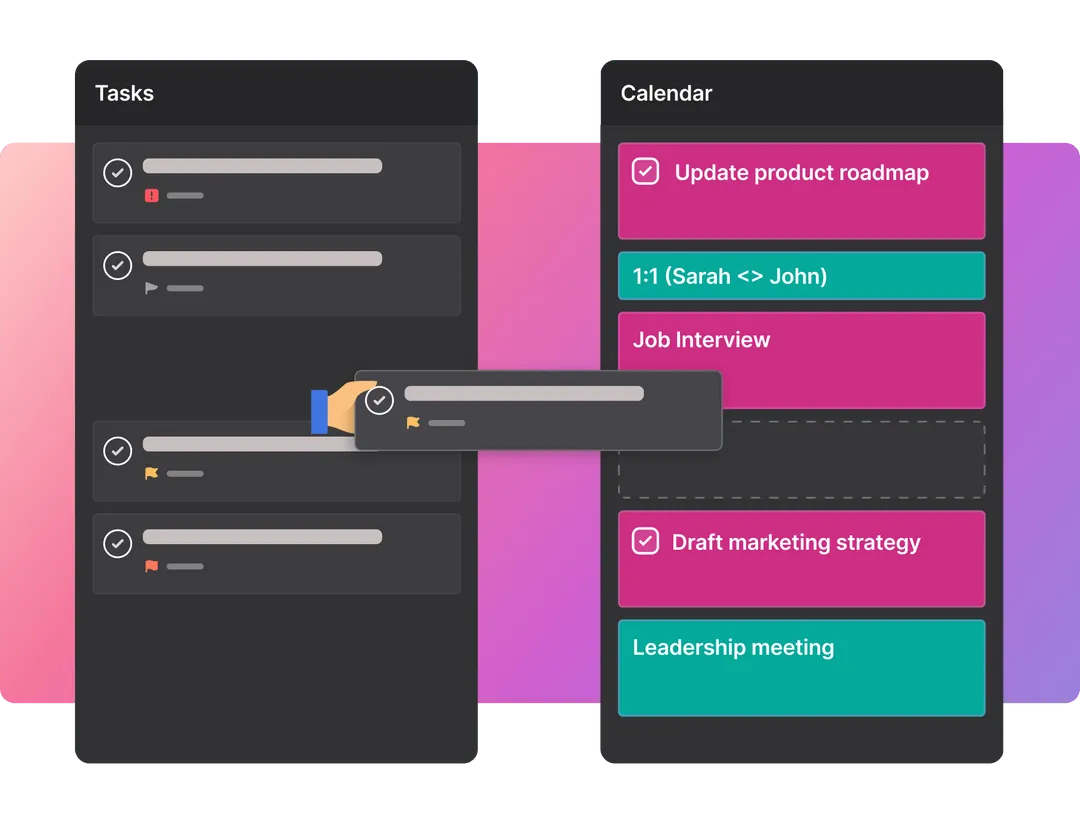
Task: Check off the second task's circle checkmark
Action: point(118,266)
